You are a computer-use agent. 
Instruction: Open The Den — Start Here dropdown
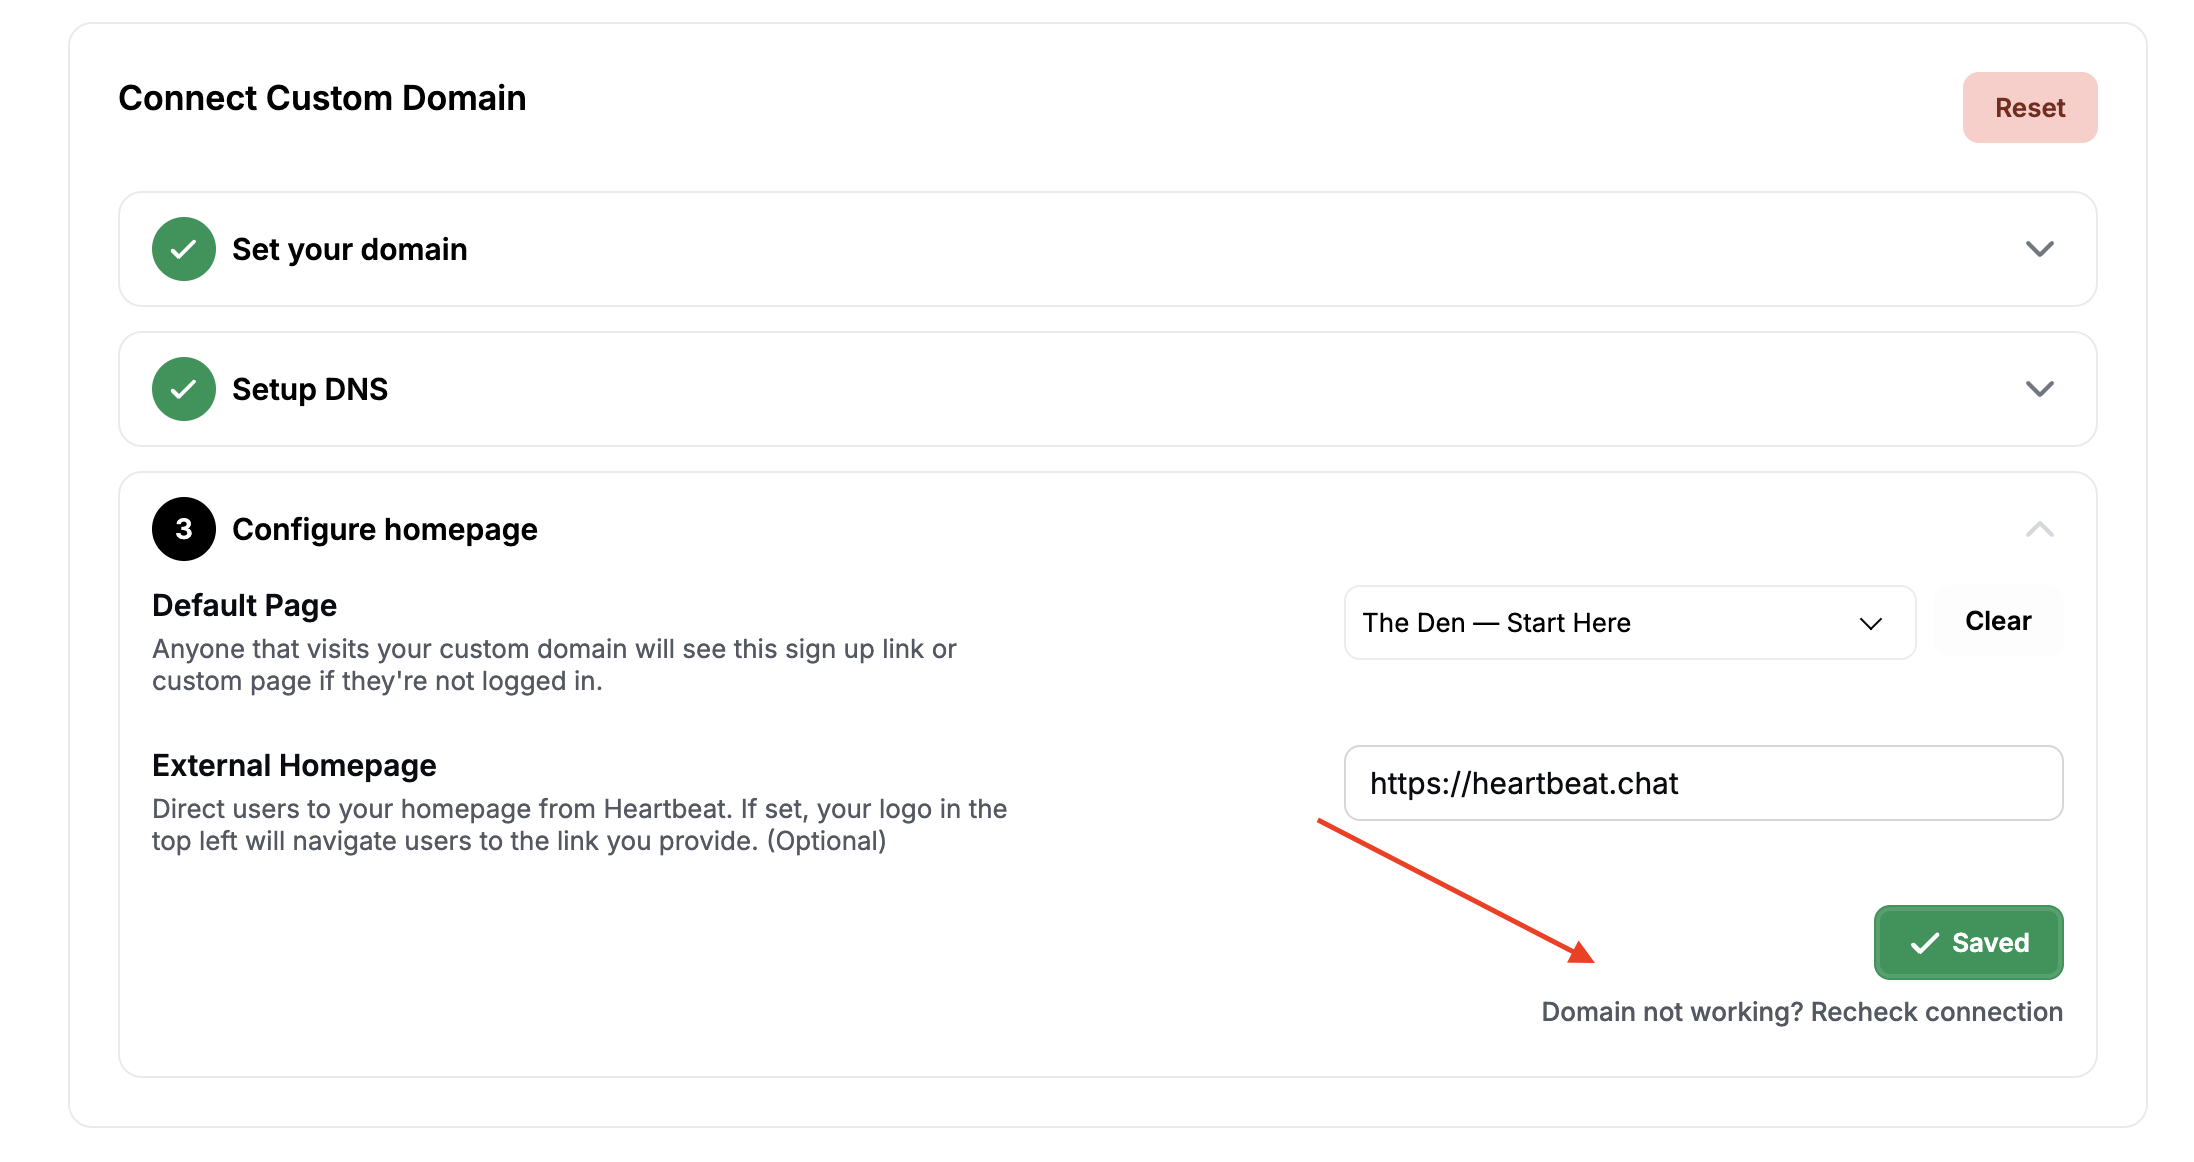point(1630,622)
